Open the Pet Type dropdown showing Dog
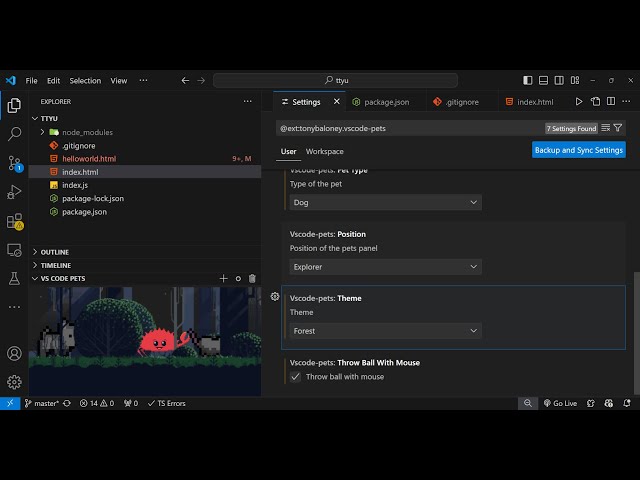The width and height of the screenshot is (640, 480). [385, 202]
